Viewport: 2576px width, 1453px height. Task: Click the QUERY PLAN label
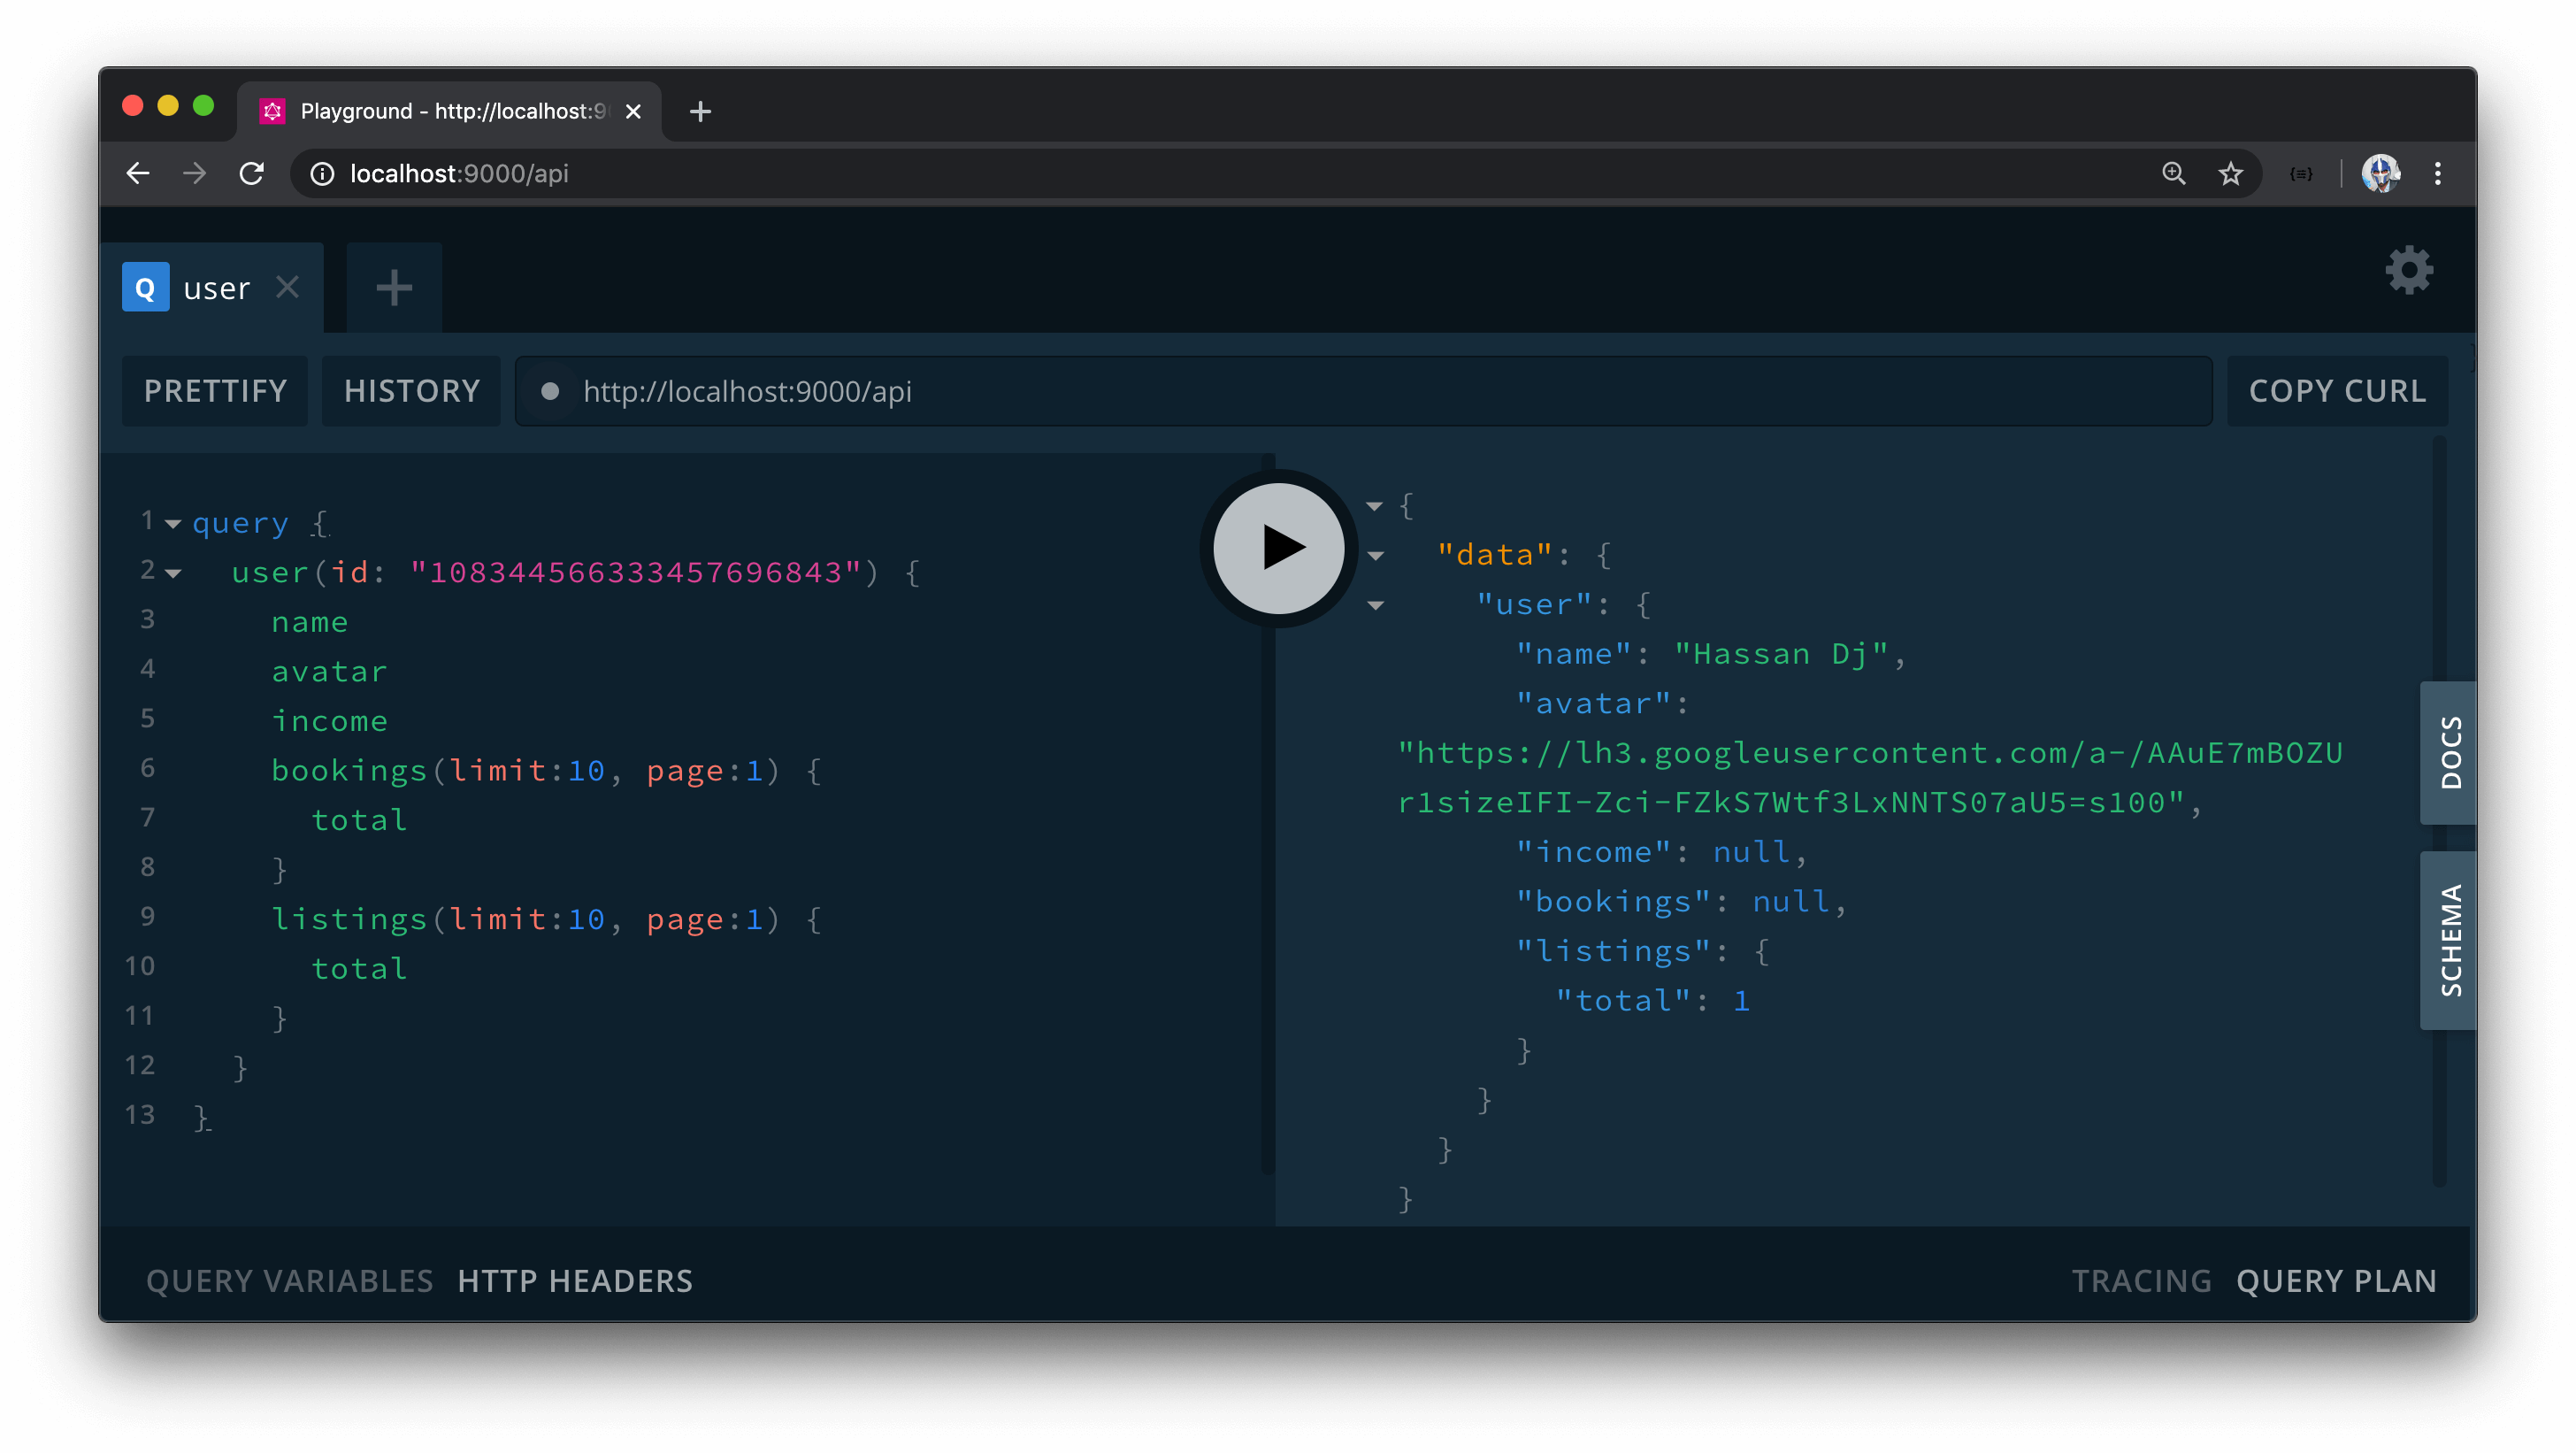[x=2335, y=1280]
